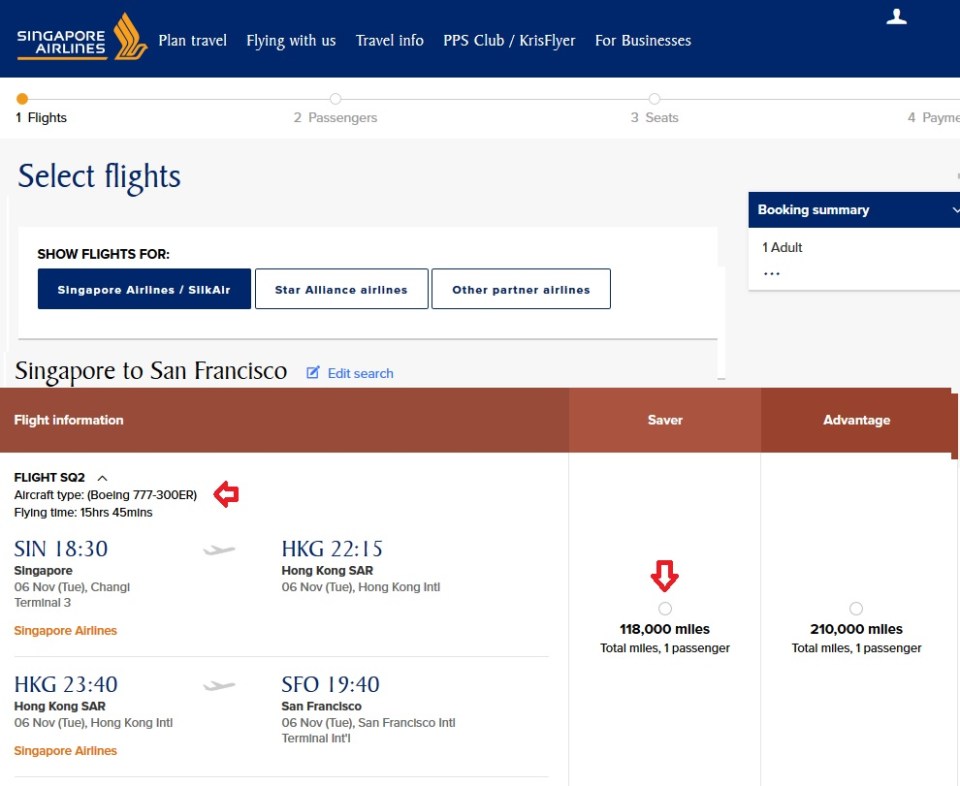This screenshot has height=786, width=960.
Task: Open the PPS Club / KrisFlyer menu
Action: pos(509,41)
